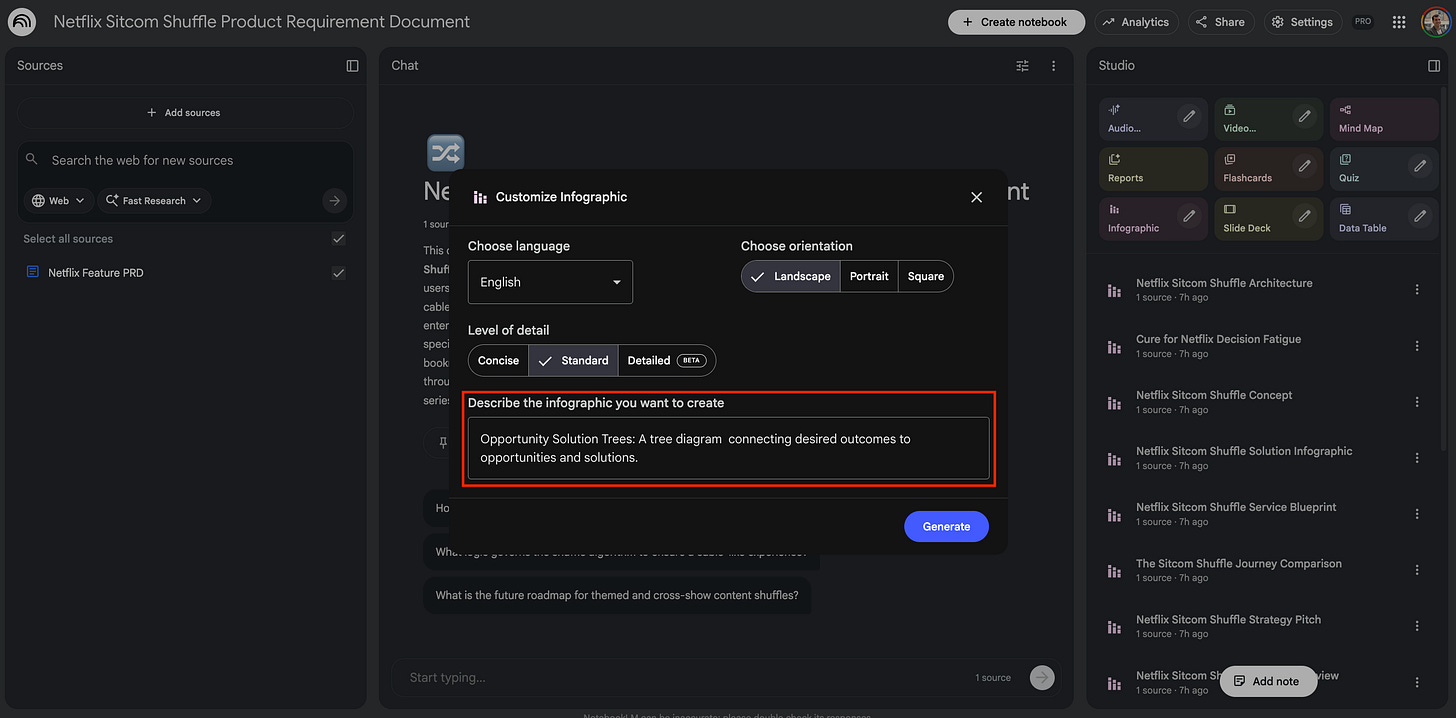Open Mind Map studio tile
The image size is (1456, 718).
(x=1383, y=119)
